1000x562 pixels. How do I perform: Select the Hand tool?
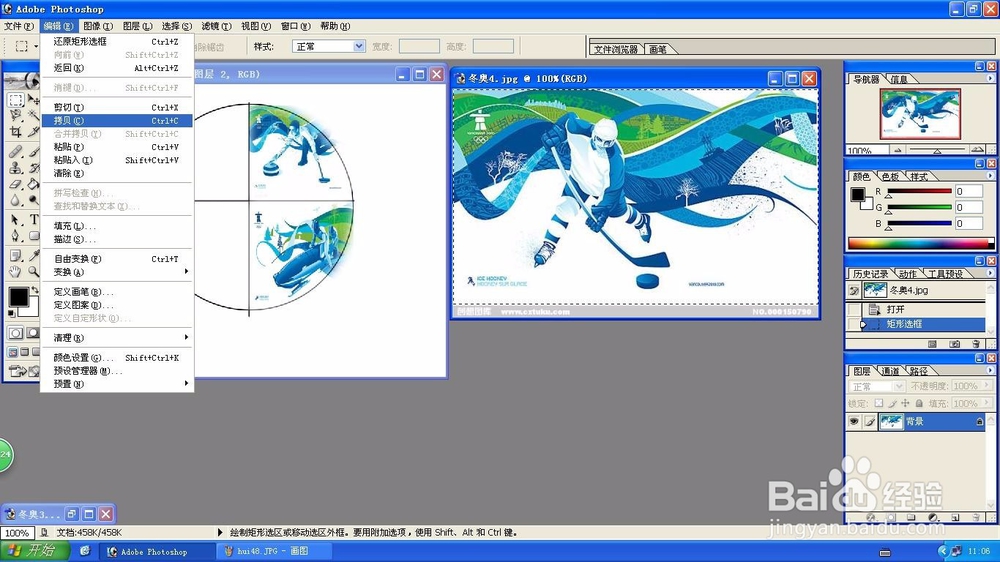(x=16, y=272)
